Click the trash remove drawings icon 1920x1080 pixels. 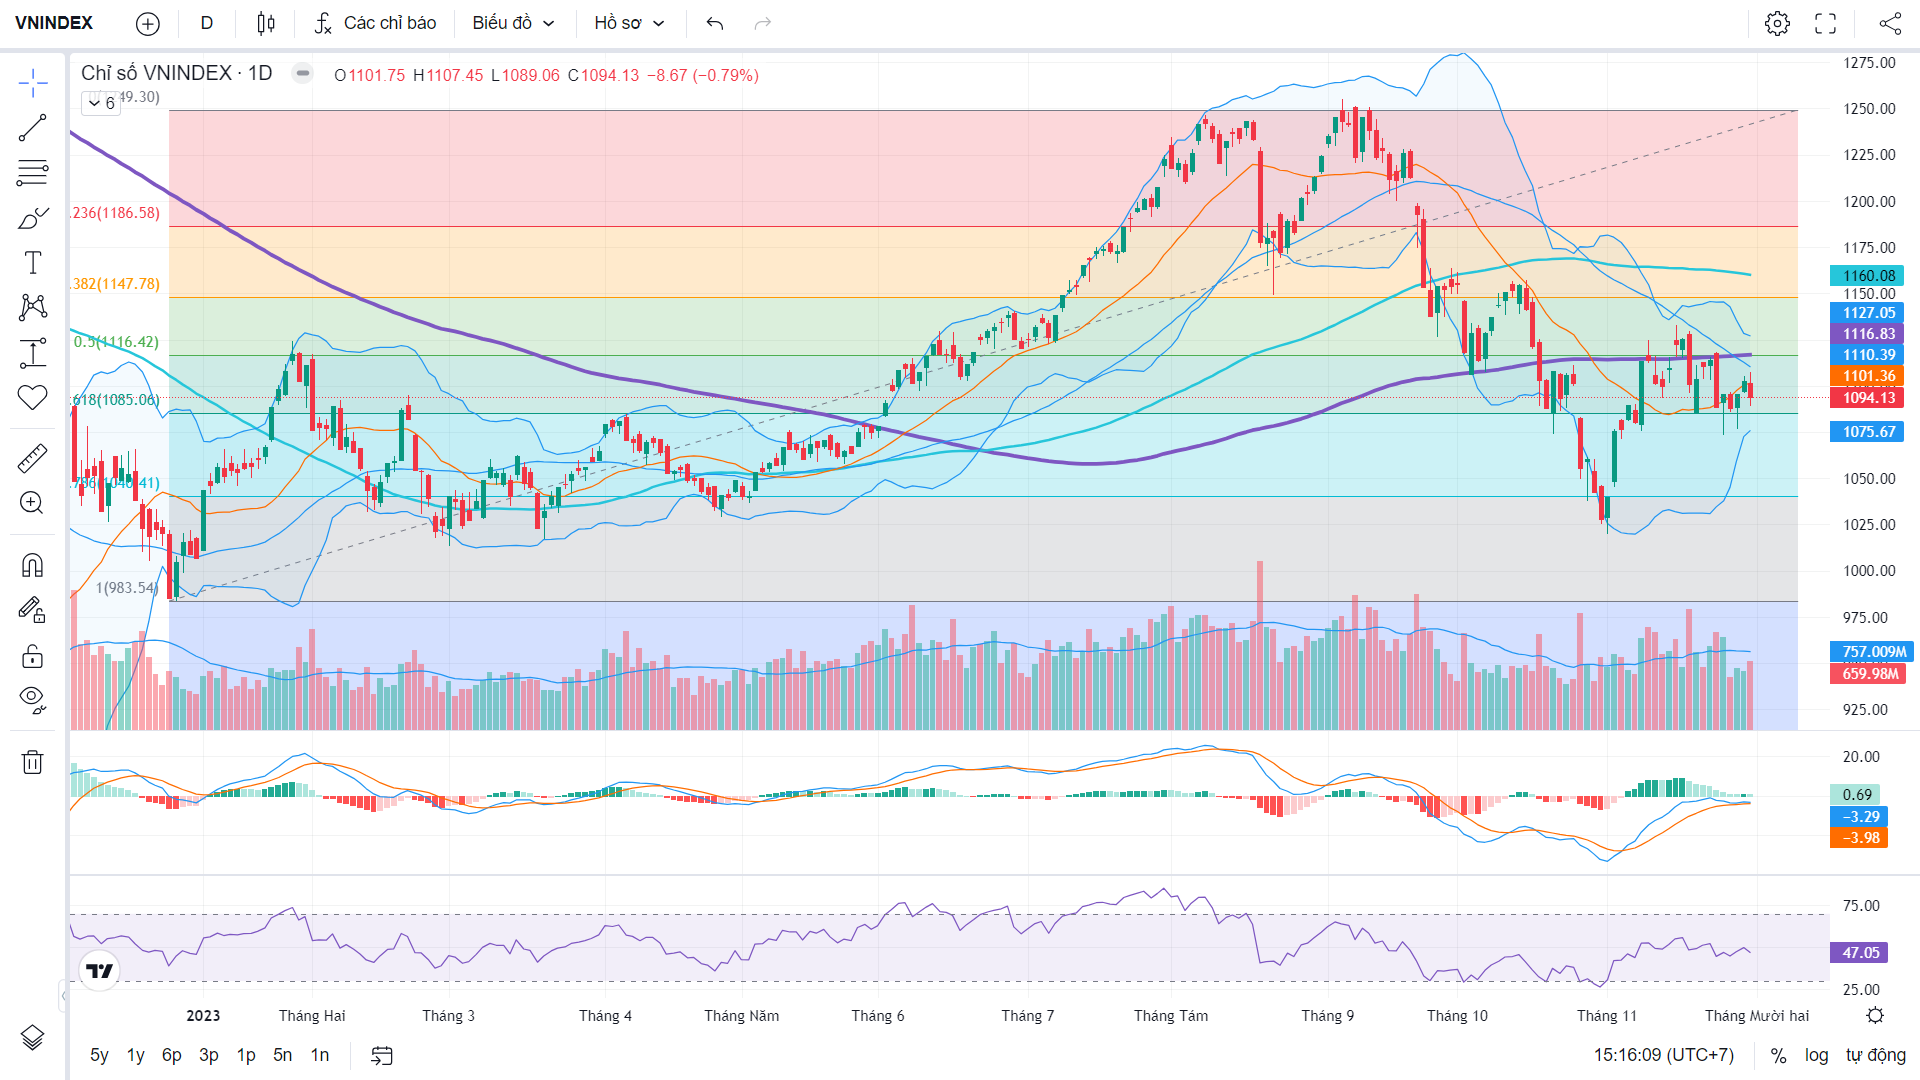pyautogui.click(x=32, y=762)
